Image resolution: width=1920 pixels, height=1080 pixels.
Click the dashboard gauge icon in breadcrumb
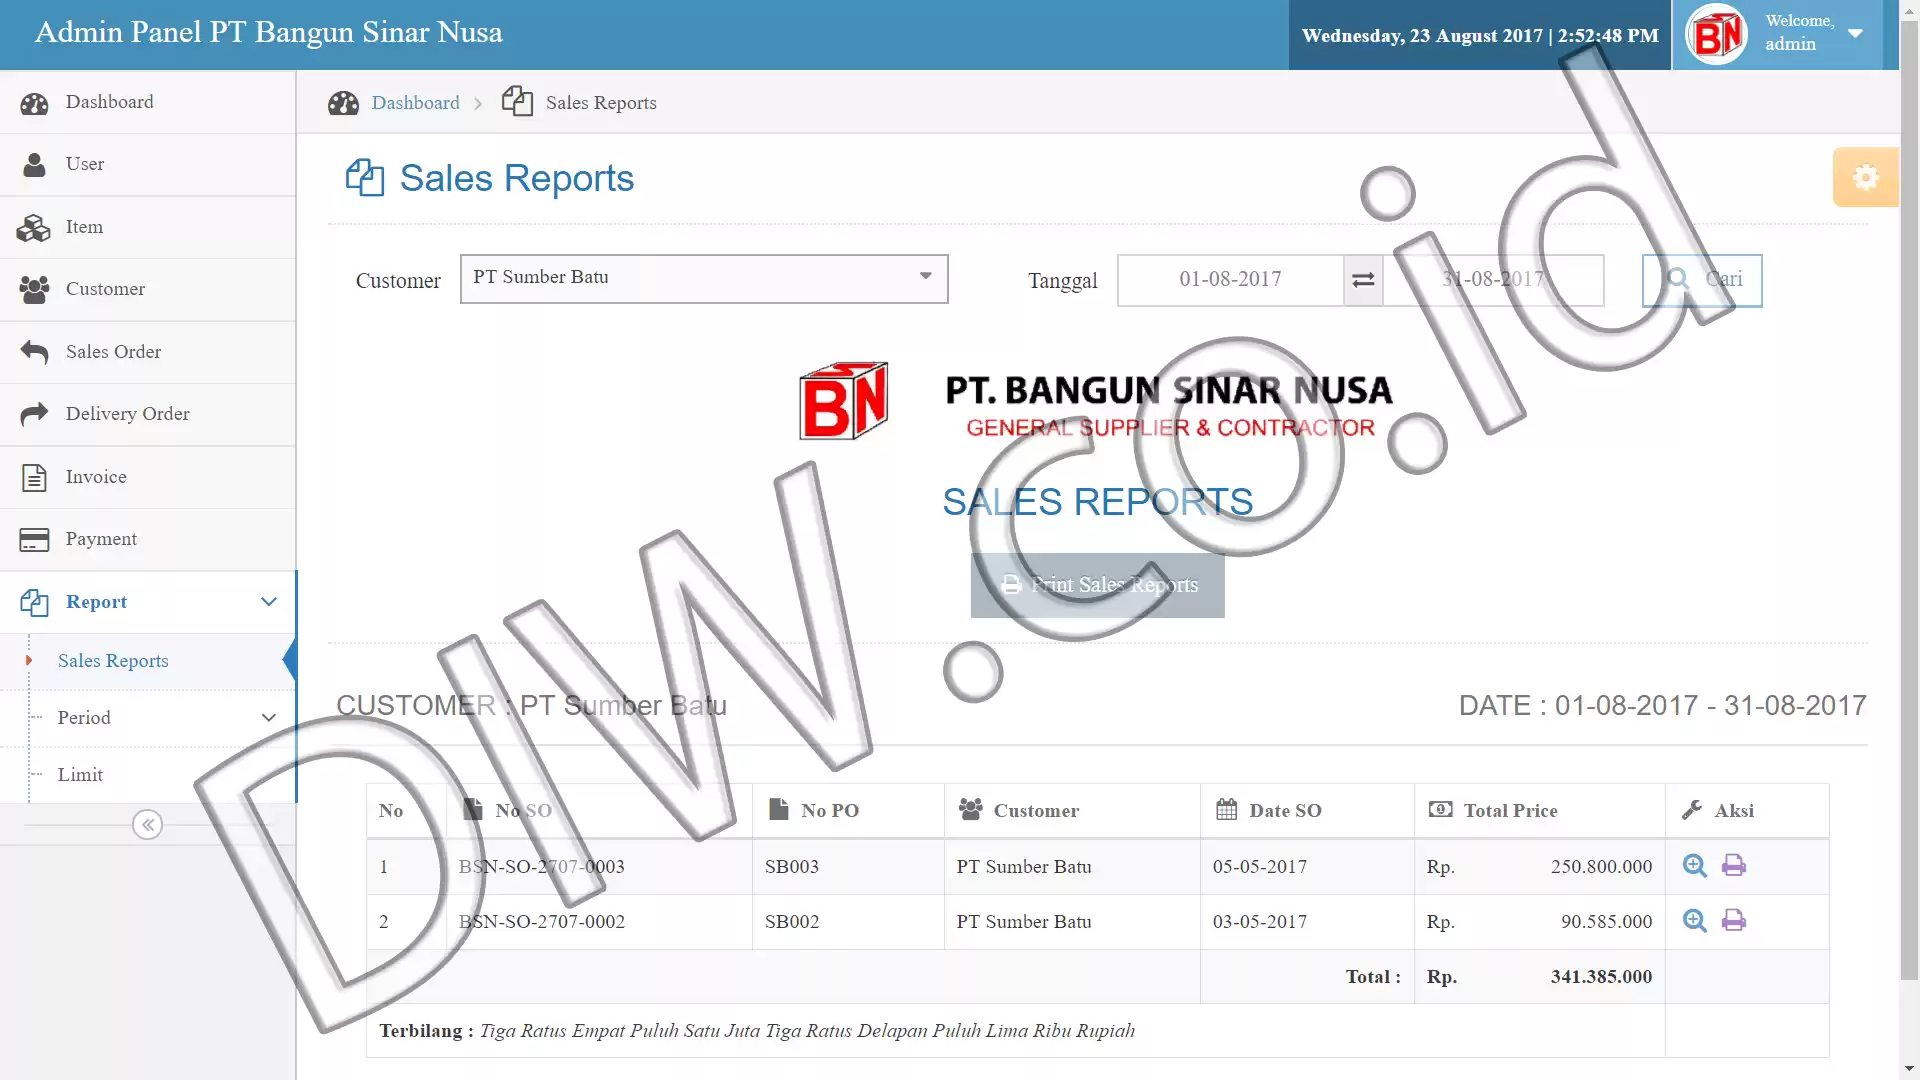(x=343, y=103)
